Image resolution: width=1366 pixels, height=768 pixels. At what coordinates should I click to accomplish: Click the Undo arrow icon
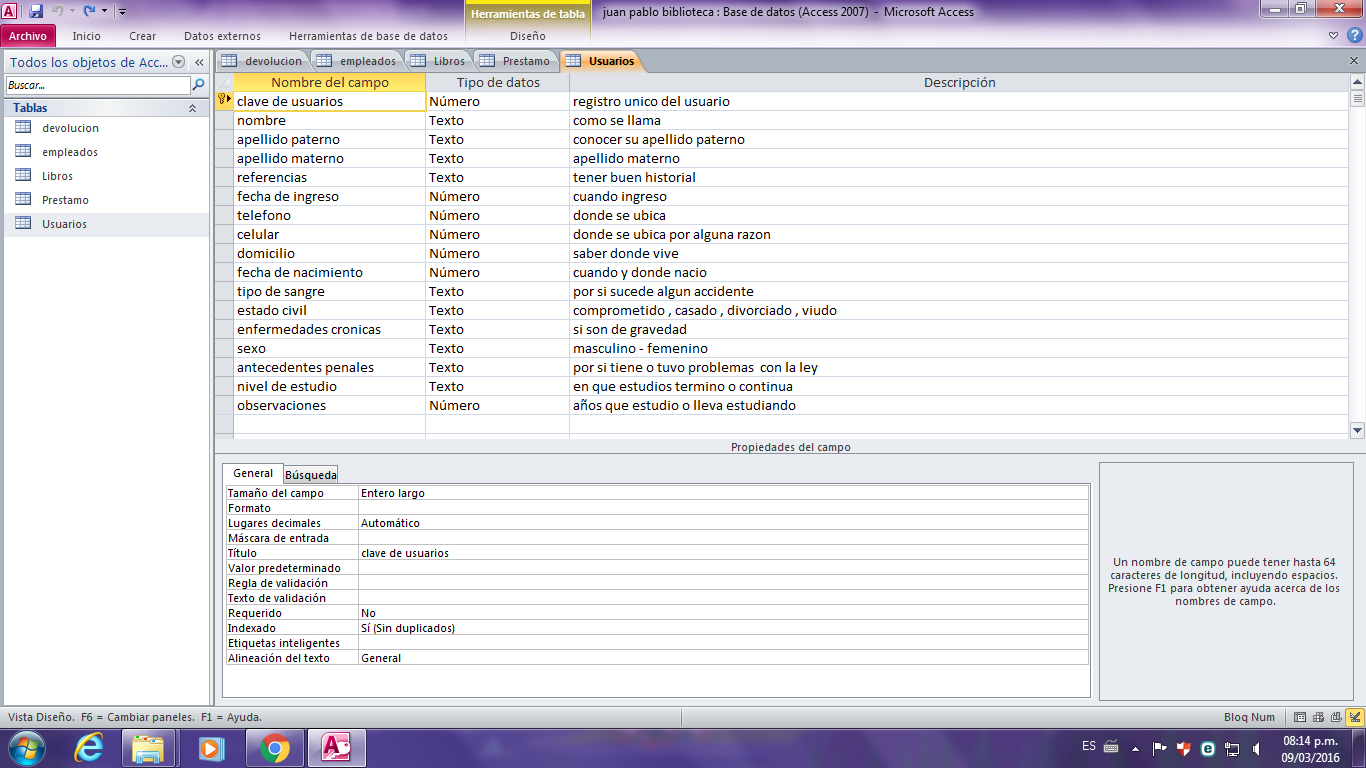pos(58,11)
